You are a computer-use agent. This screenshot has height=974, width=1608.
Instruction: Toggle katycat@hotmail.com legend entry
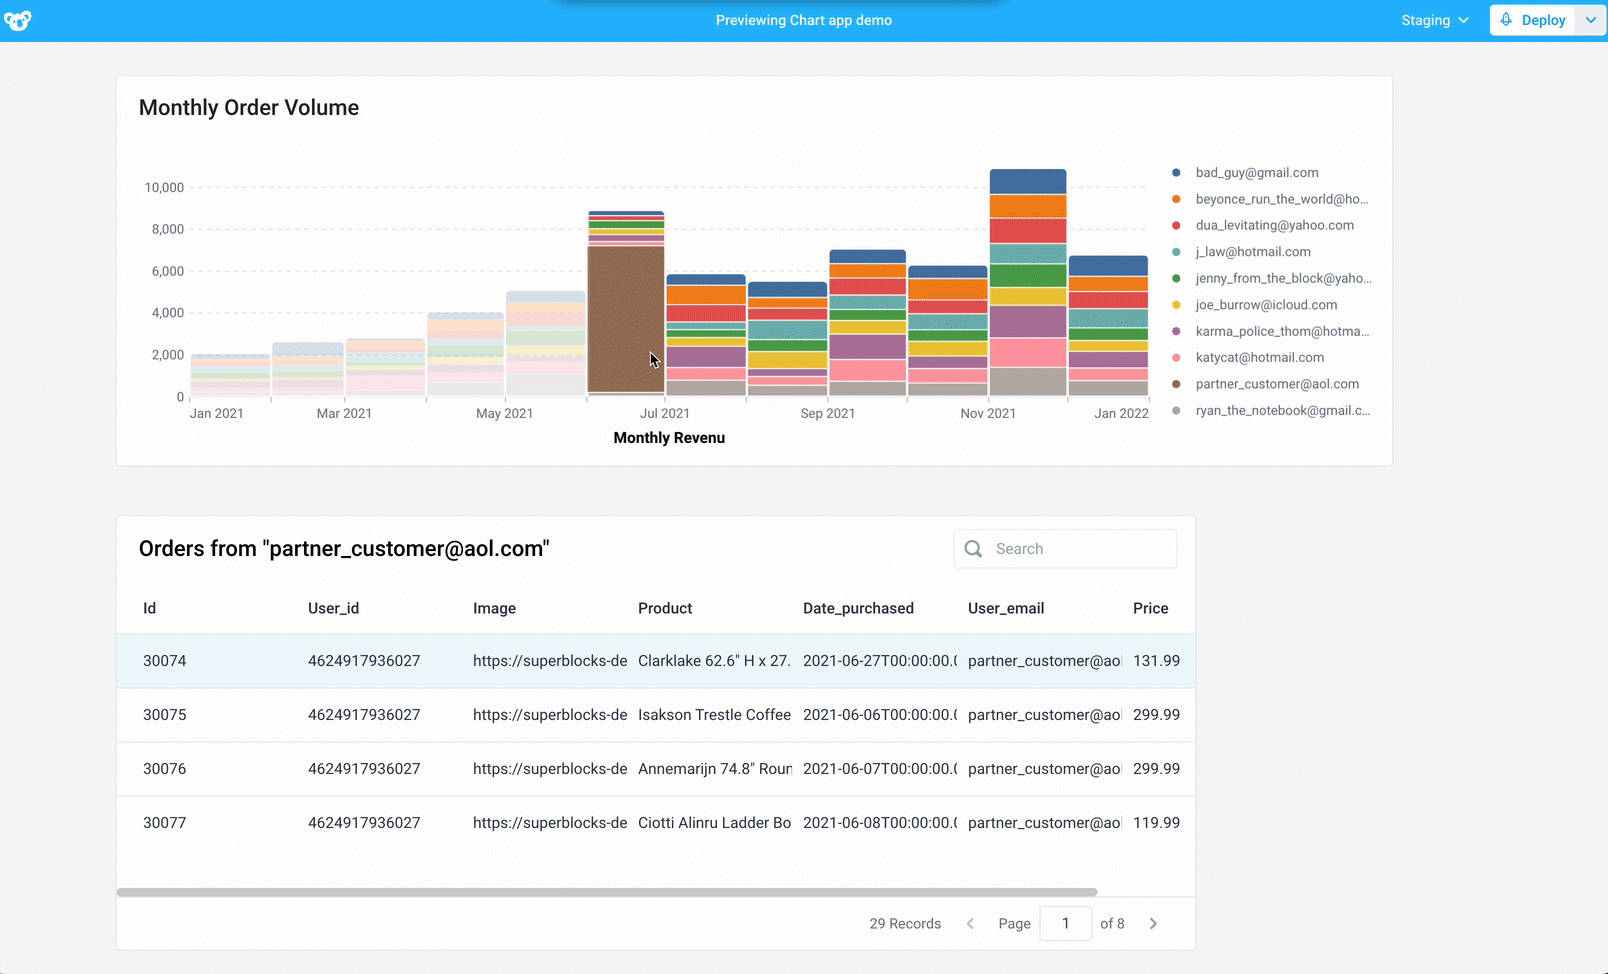click(1259, 358)
